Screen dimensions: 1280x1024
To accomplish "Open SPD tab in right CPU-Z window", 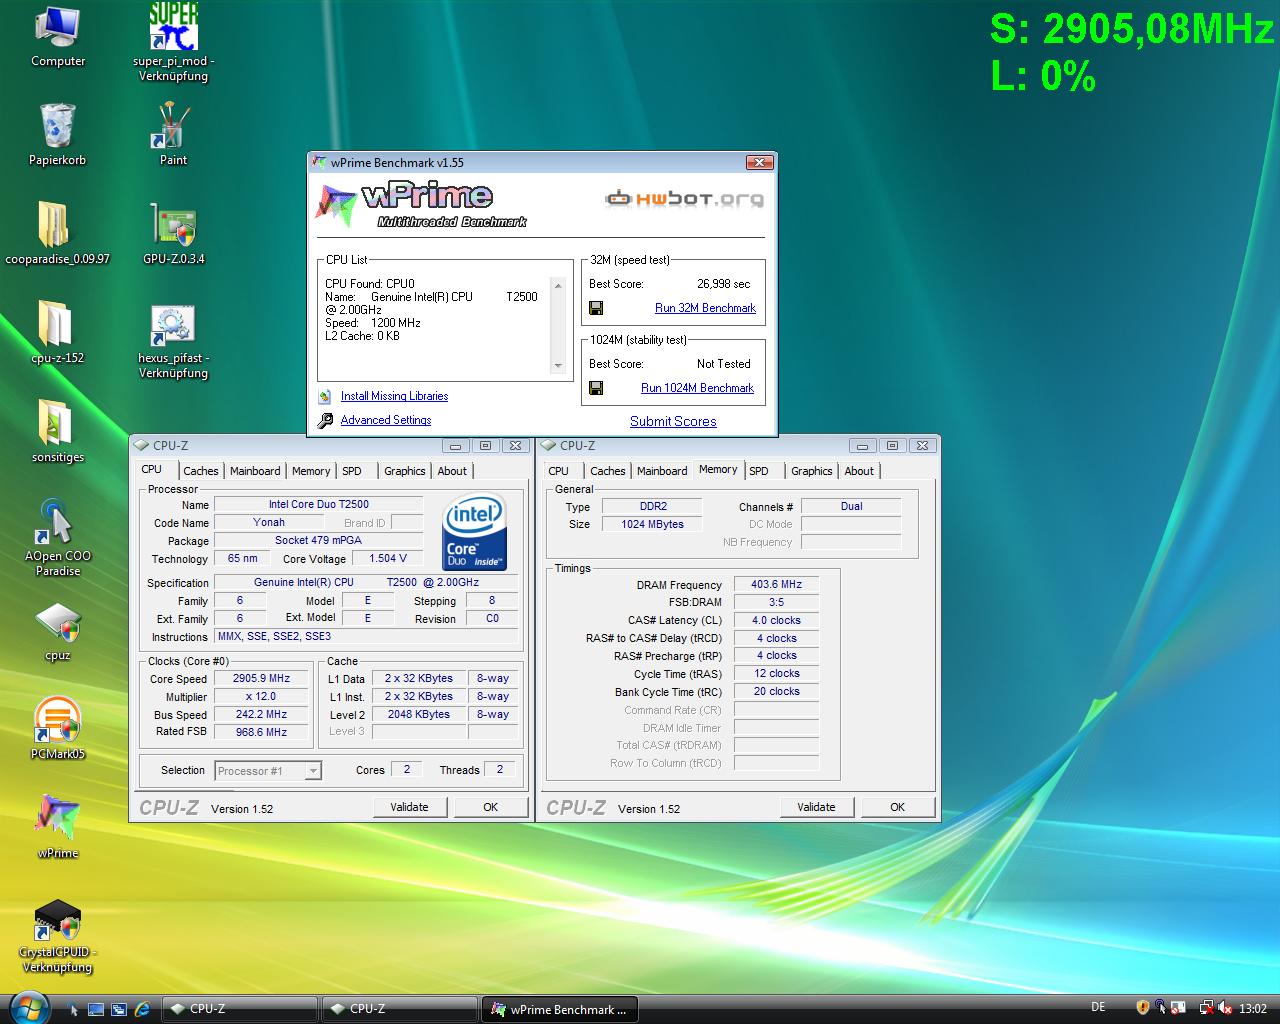I will click(759, 471).
